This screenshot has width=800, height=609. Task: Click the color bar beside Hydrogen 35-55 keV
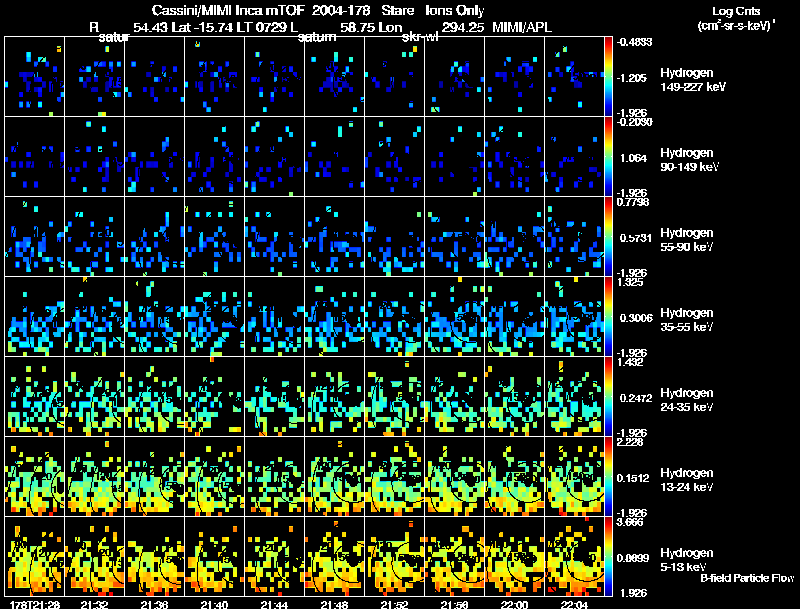coord(608,317)
